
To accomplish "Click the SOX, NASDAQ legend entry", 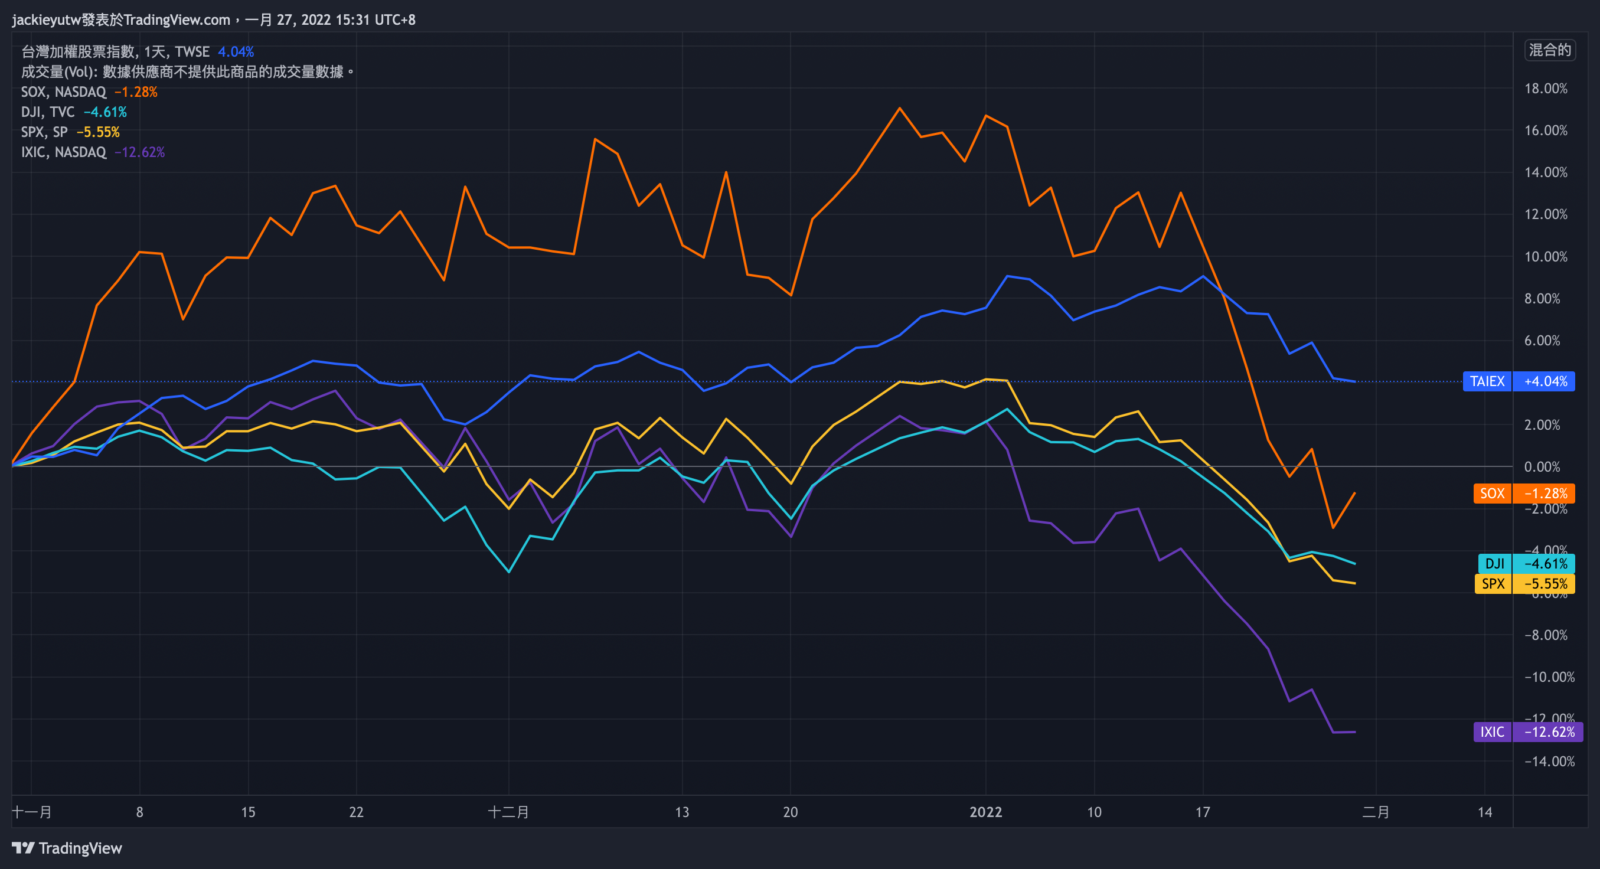I will point(63,92).
